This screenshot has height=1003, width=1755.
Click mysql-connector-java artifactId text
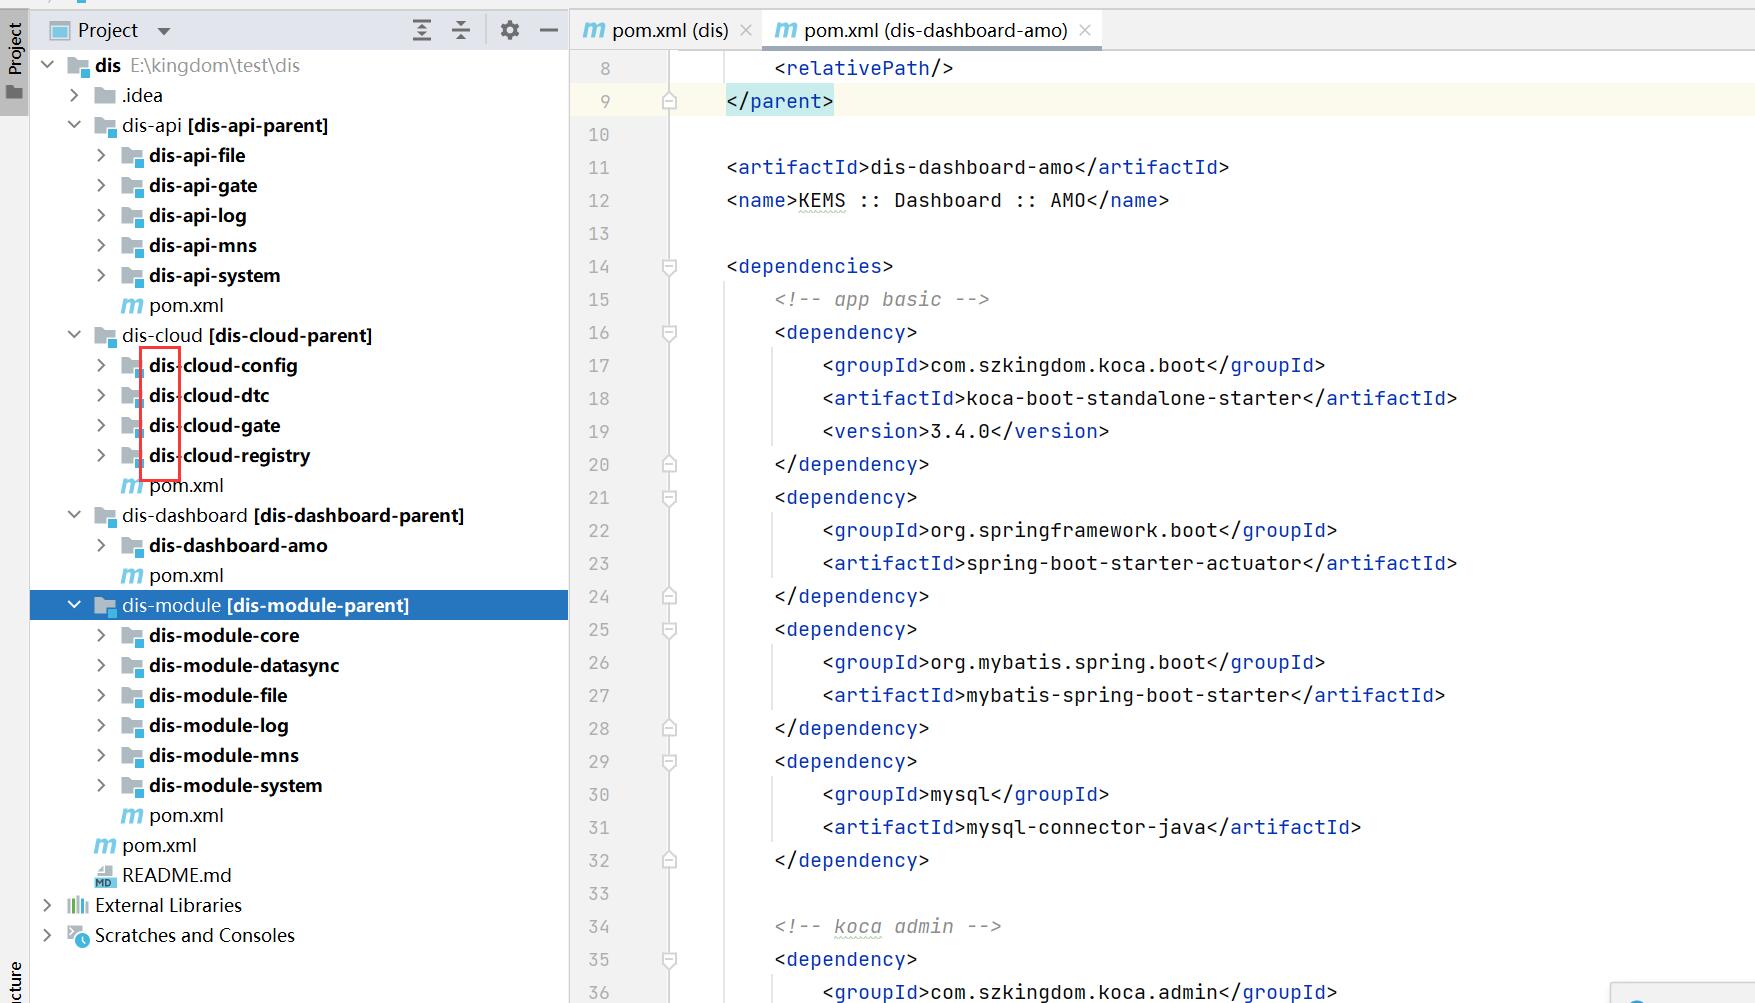tap(1086, 827)
